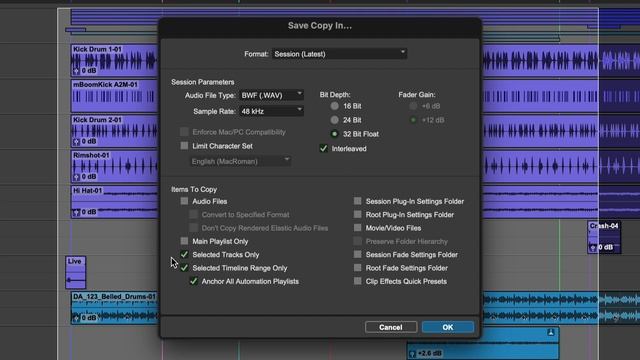Select the Kick Drum 1-01 clip name
640x360 pixels.
coord(97,49)
